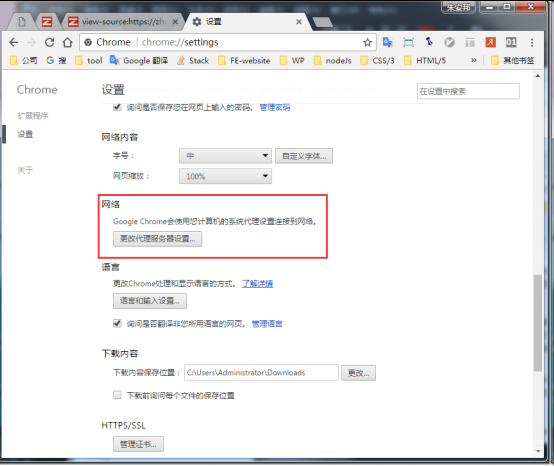
Task: Reload the page with refresh icon
Action: [x=49, y=42]
